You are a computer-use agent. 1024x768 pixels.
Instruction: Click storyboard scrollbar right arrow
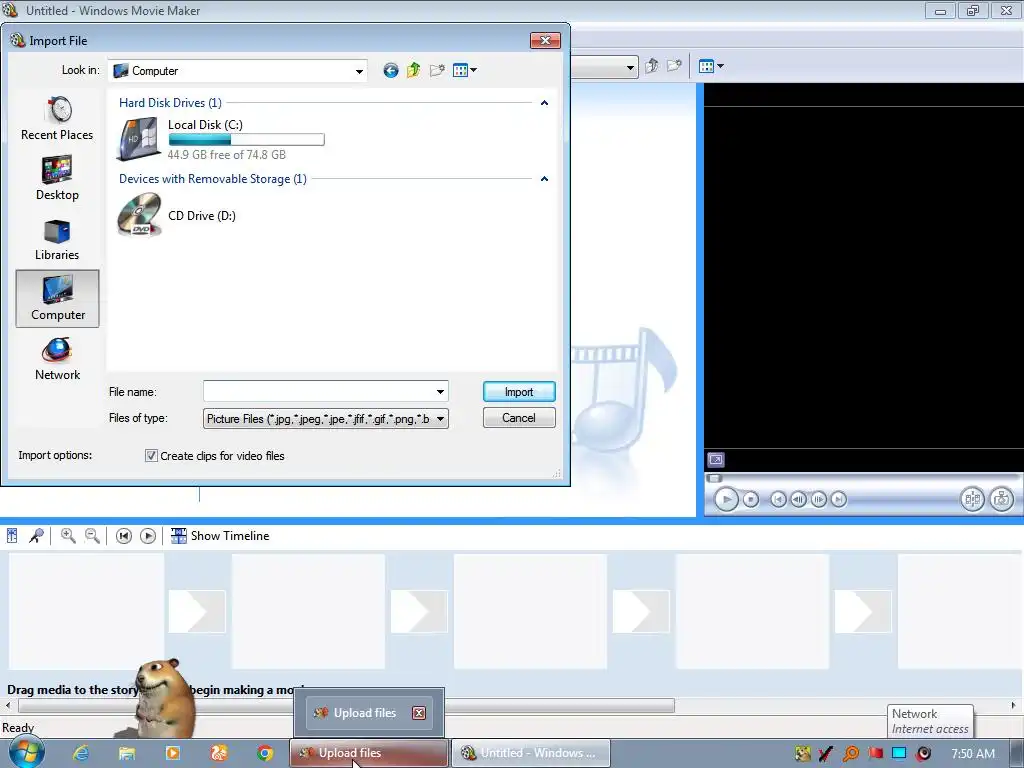pyautogui.click(x=1014, y=706)
